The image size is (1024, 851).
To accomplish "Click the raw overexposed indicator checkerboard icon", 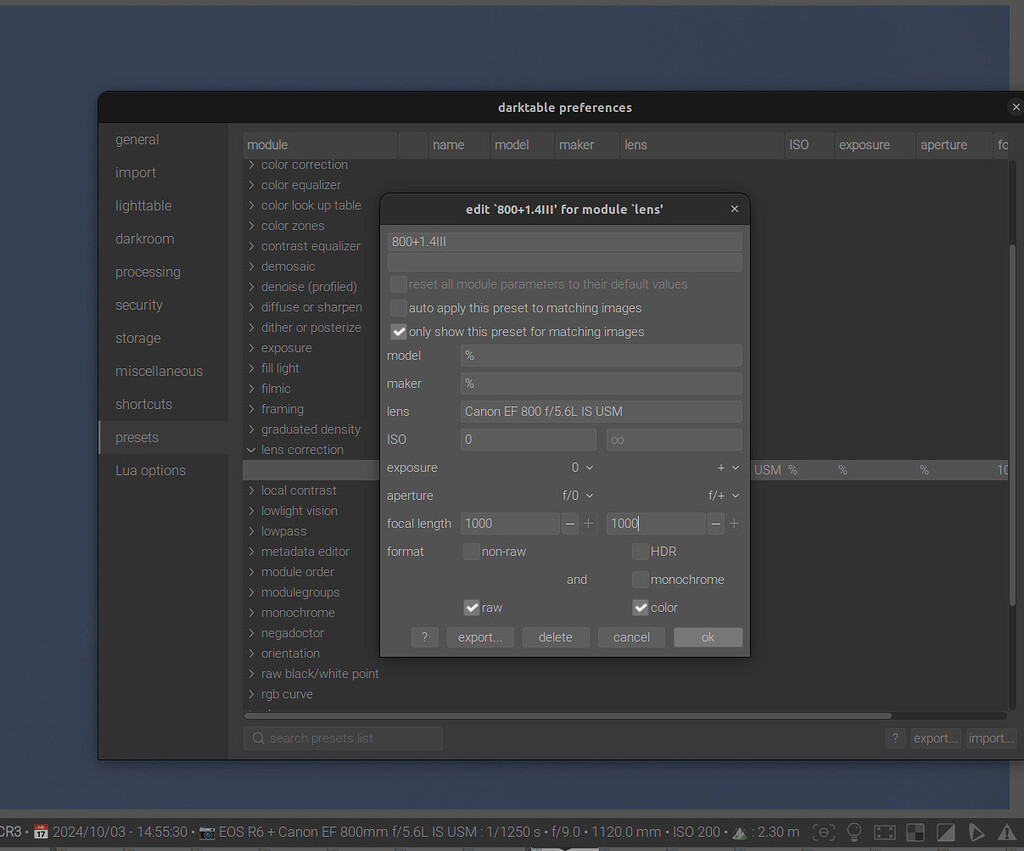I will tap(914, 832).
